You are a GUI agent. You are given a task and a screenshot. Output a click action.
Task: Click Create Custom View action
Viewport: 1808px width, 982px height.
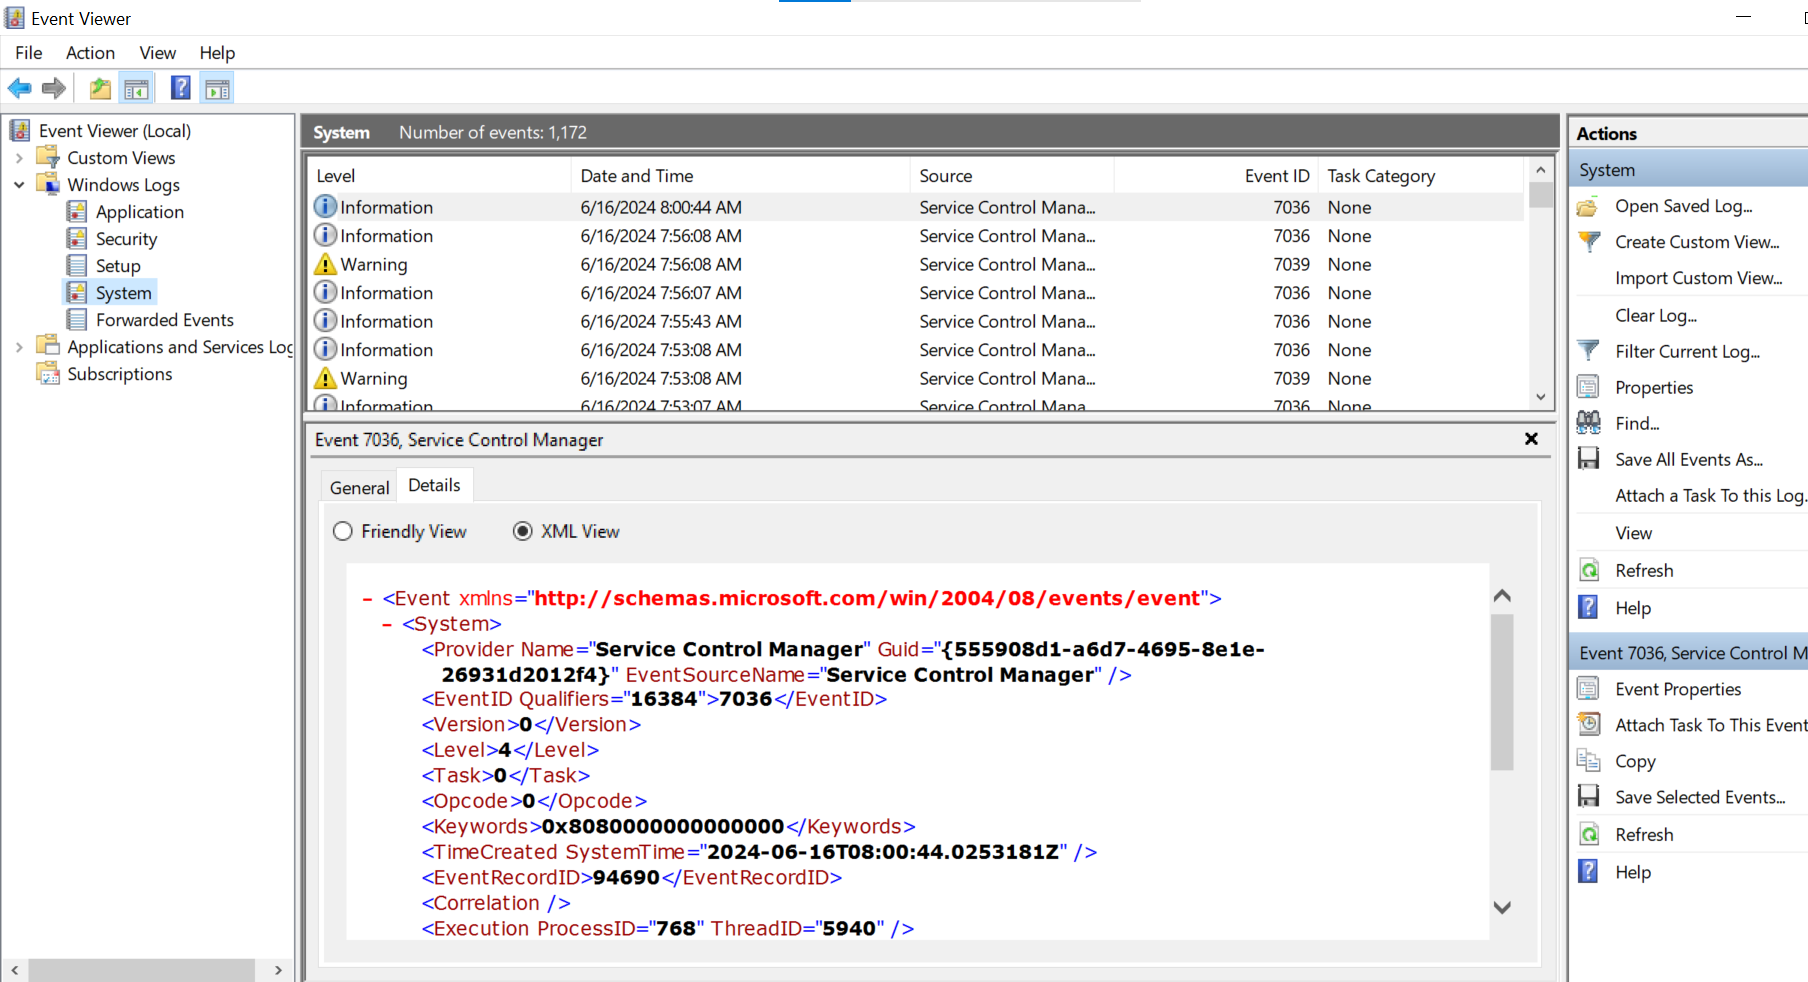pyautogui.click(x=1697, y=242)
